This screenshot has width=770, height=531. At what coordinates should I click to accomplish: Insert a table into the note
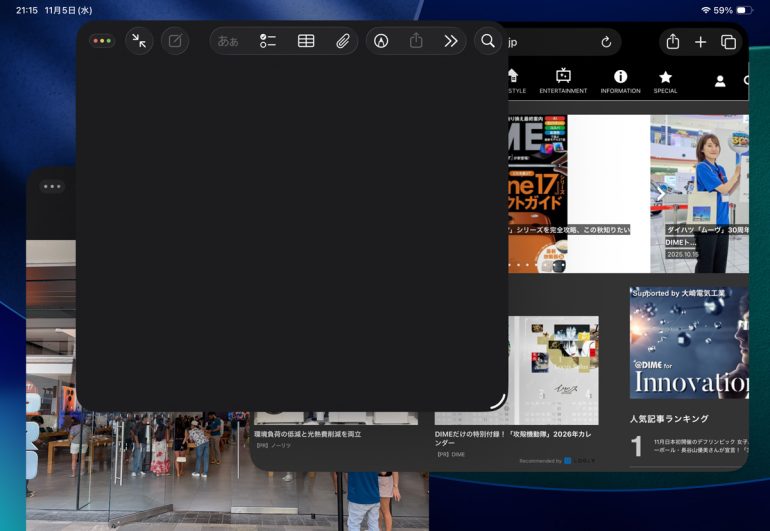pyautogui.click(x=306, y=41)
